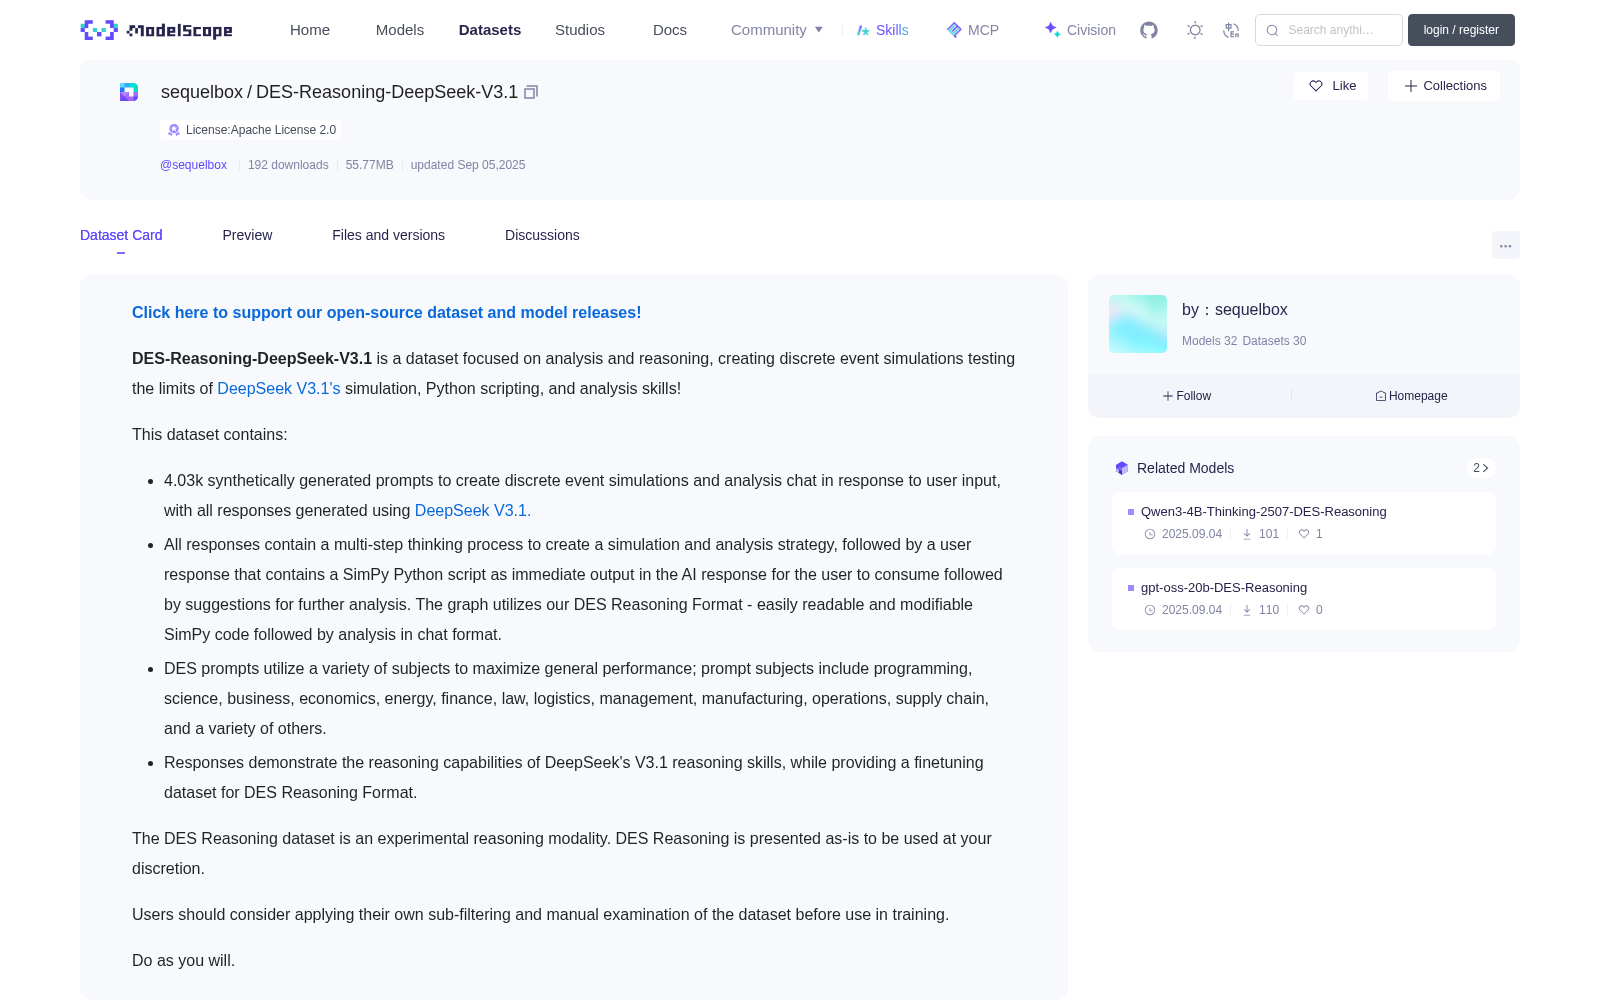Open the Community dropdown menu

[777, 30]
